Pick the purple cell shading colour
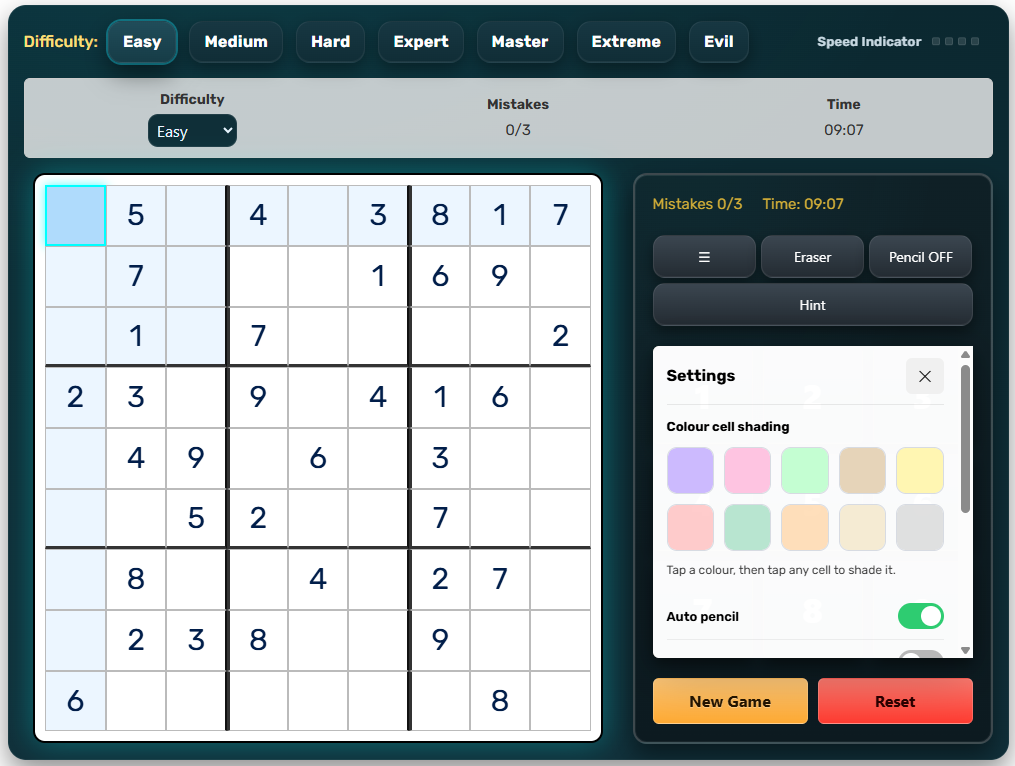The image size is (1015, 766). [x=690, y=470]
